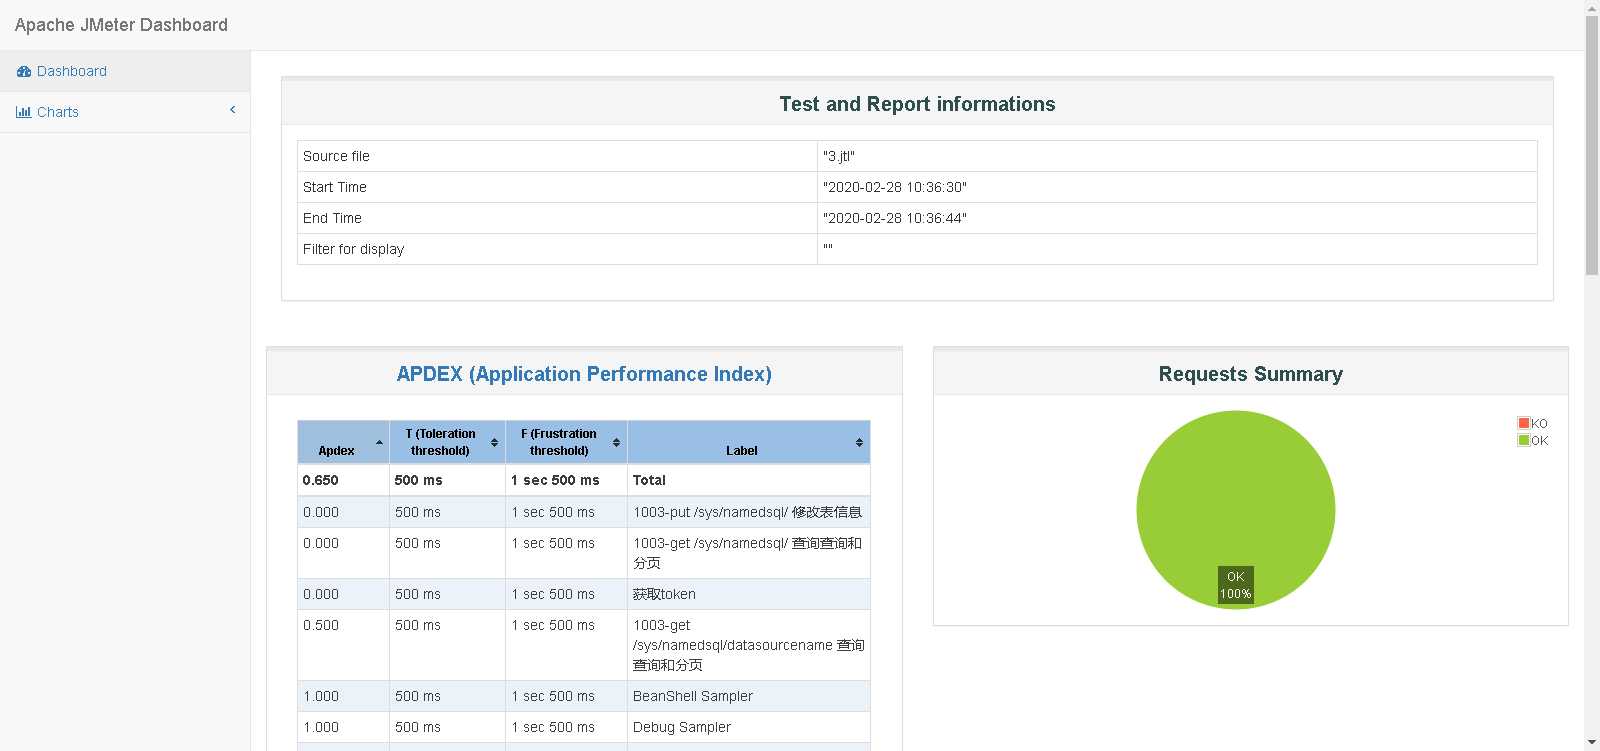Click the 1003-put /sys/namedsql/ 修改表信息 label
1600x751 pixels.
coord(748,512)
